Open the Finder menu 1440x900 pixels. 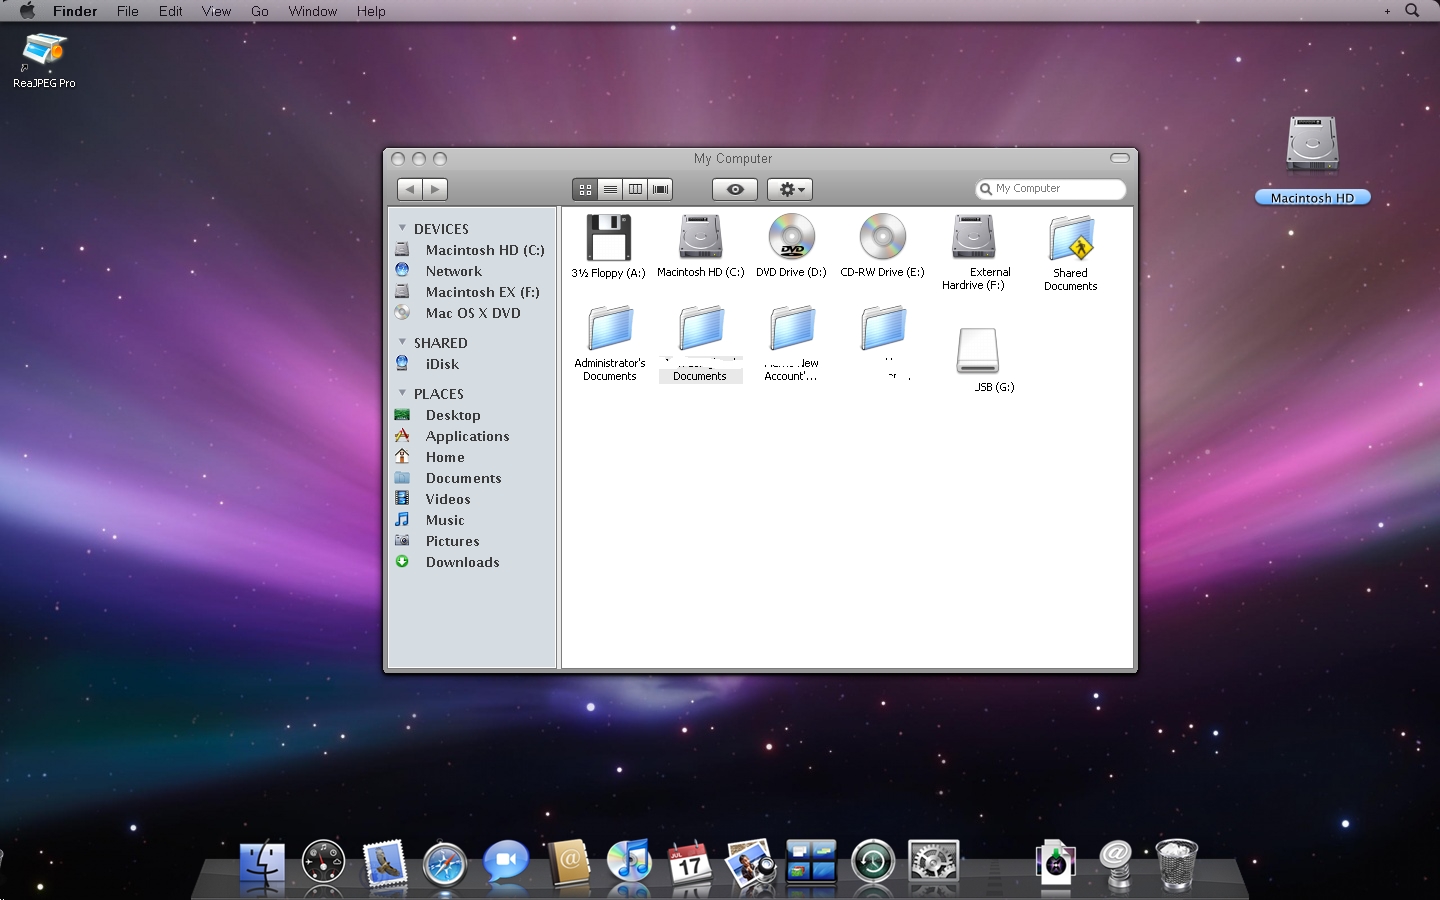75,11
